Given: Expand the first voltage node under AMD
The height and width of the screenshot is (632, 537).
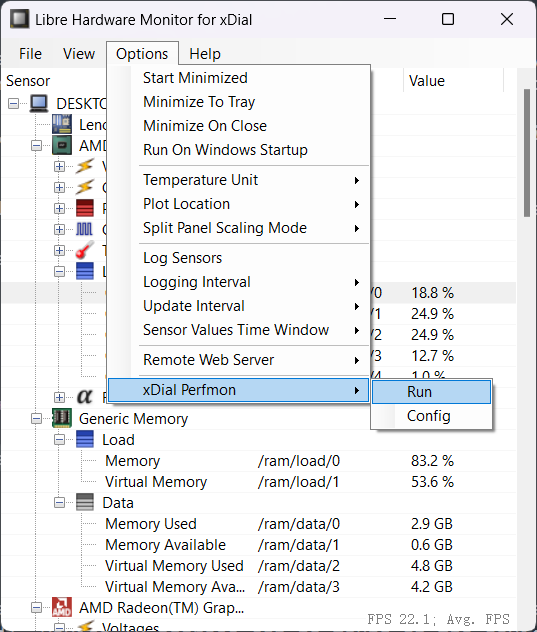Looking at the screenshot, I should 59,166.
